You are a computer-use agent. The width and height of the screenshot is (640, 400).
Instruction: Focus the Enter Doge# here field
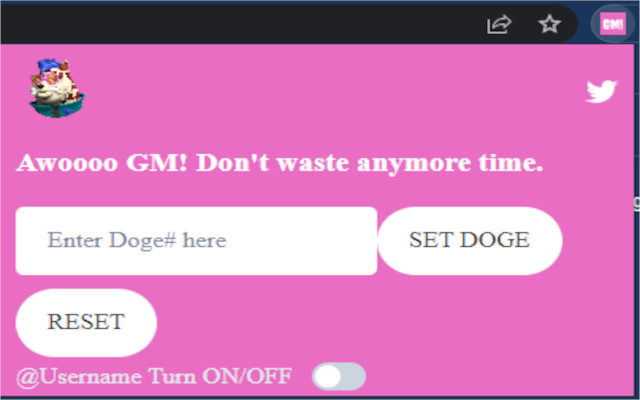[x=196, y=241]
